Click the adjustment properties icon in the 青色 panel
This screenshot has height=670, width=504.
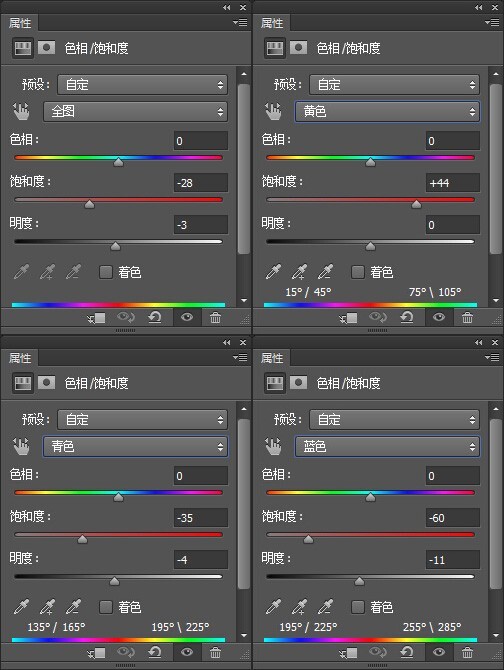click(x=23, y=383)
